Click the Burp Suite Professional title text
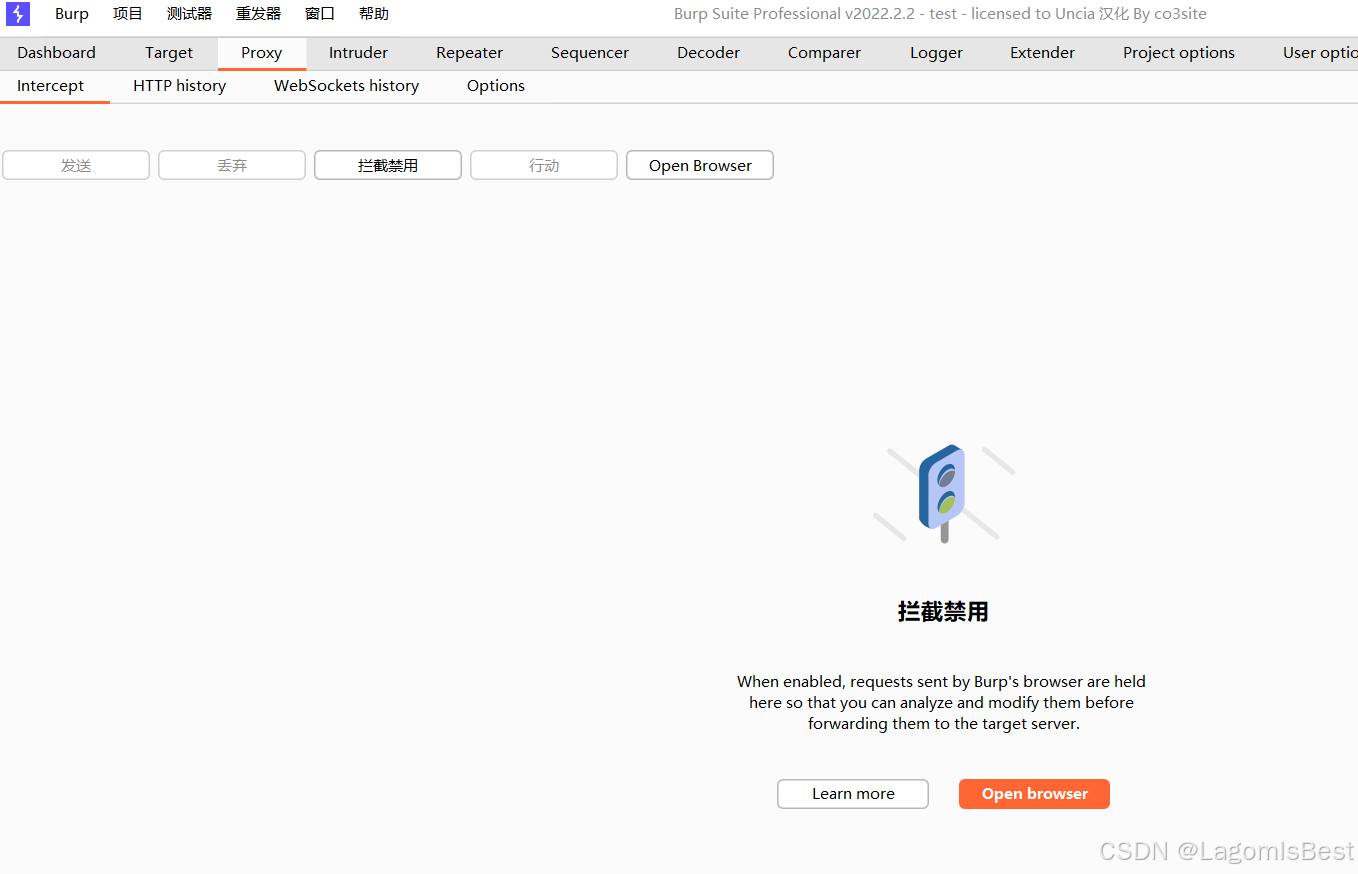Viewport: 1358px width, 874px height. [x=940, y=14]
